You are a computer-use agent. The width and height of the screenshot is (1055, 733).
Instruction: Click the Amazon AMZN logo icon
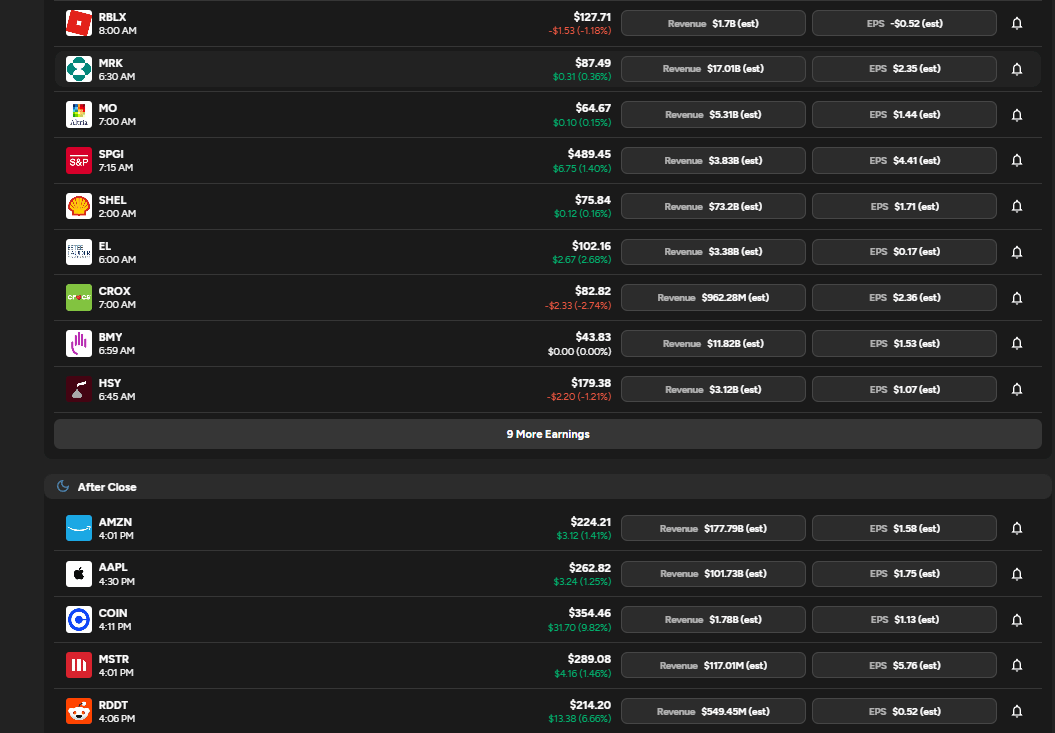(79, 528)
